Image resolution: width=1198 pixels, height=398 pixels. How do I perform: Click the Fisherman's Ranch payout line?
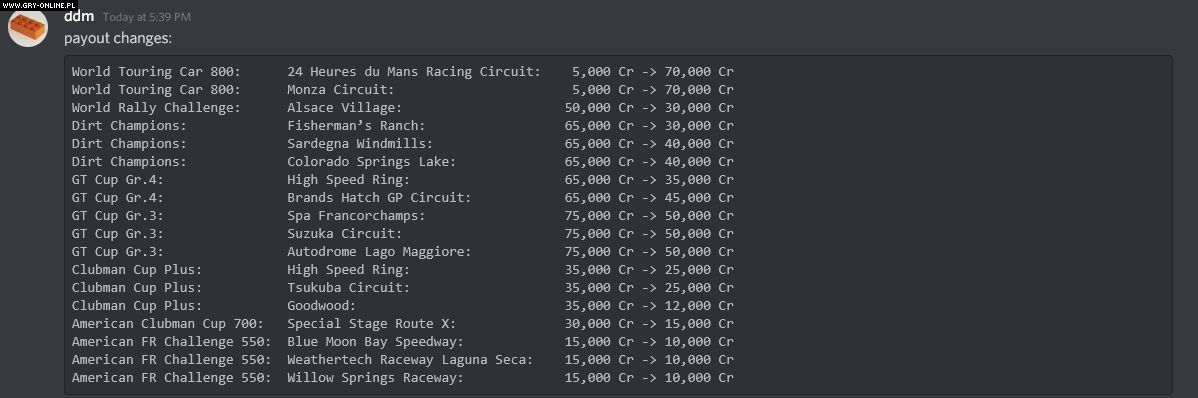[403, 125]
